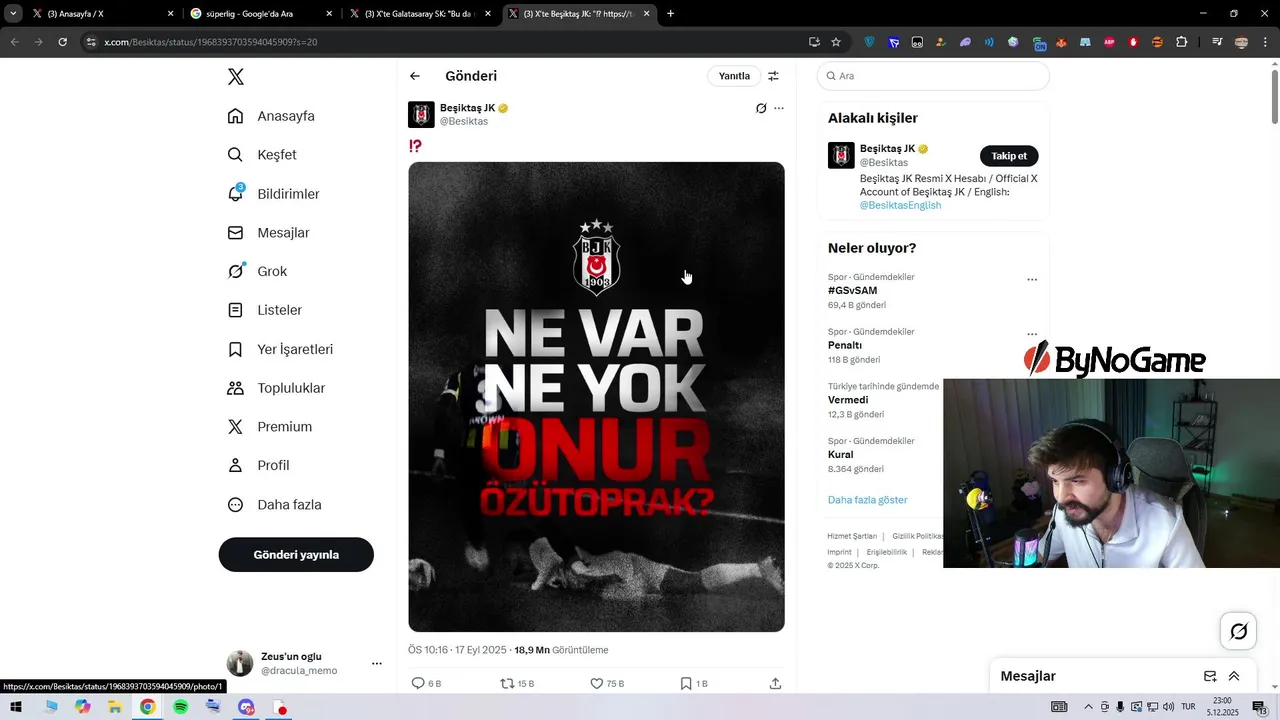Screen dimensions: 1280x720
Task: Open account menu ellipsis for Zeus'un oglu
Action: point(377,663)
